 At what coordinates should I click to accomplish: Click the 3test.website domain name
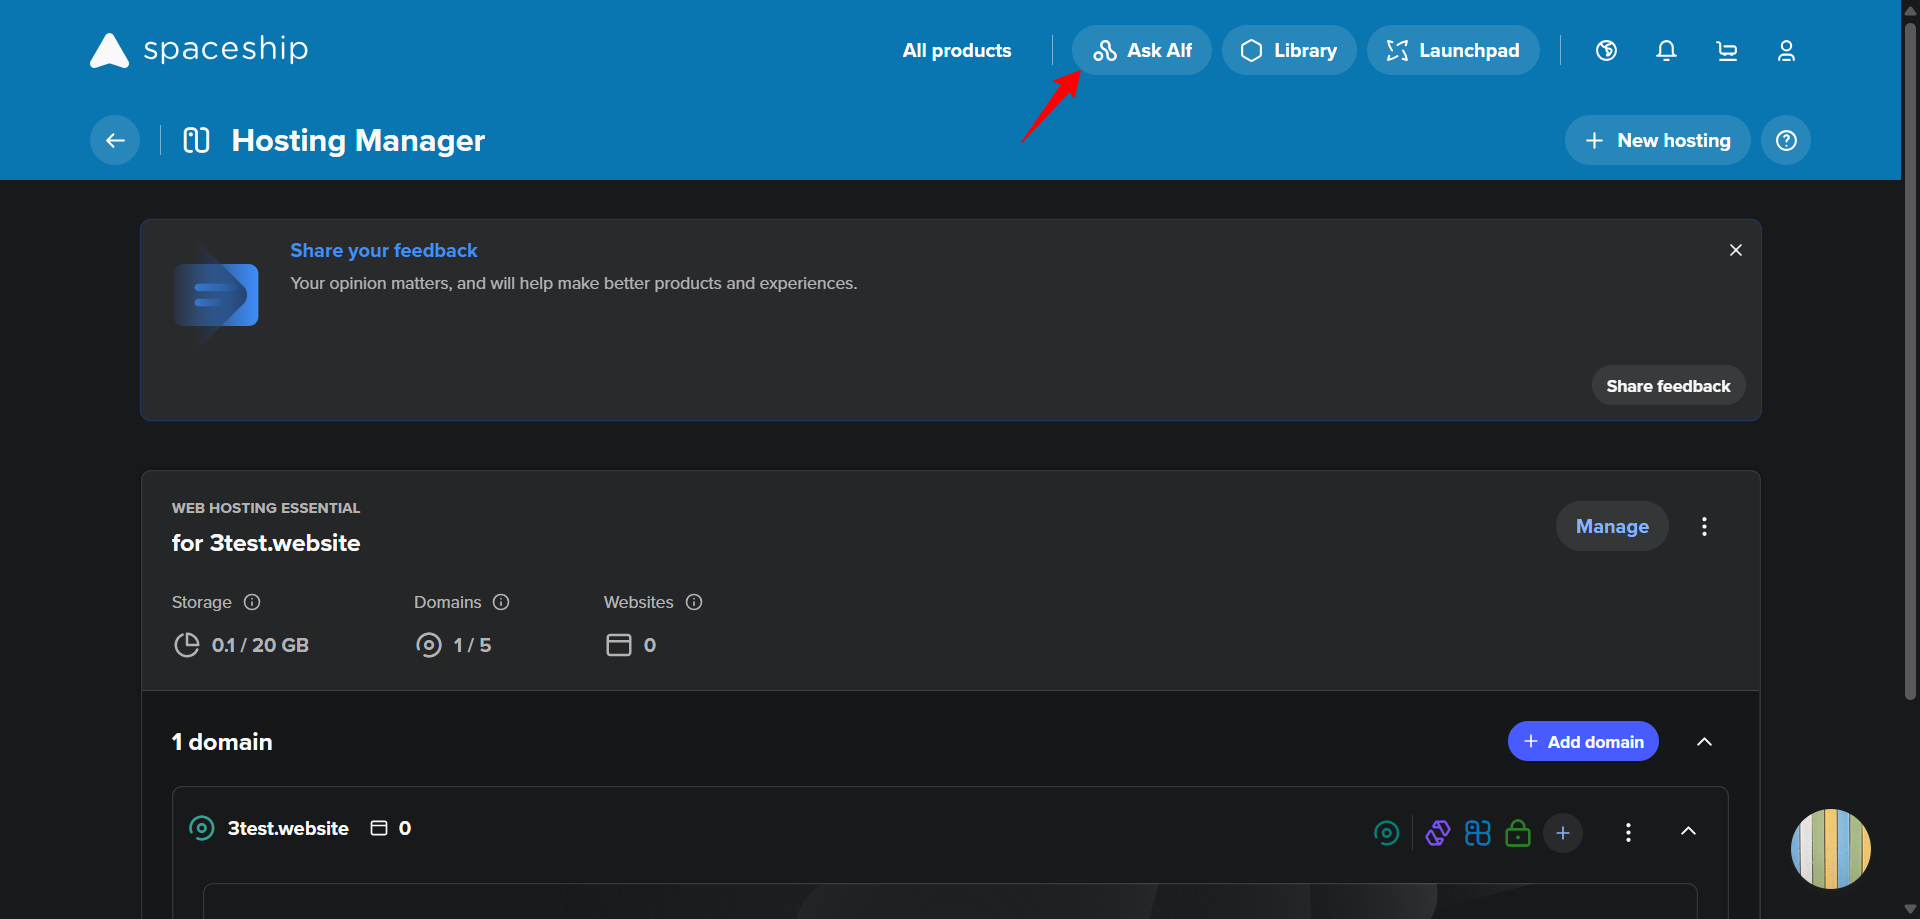(x=288, y=828)
